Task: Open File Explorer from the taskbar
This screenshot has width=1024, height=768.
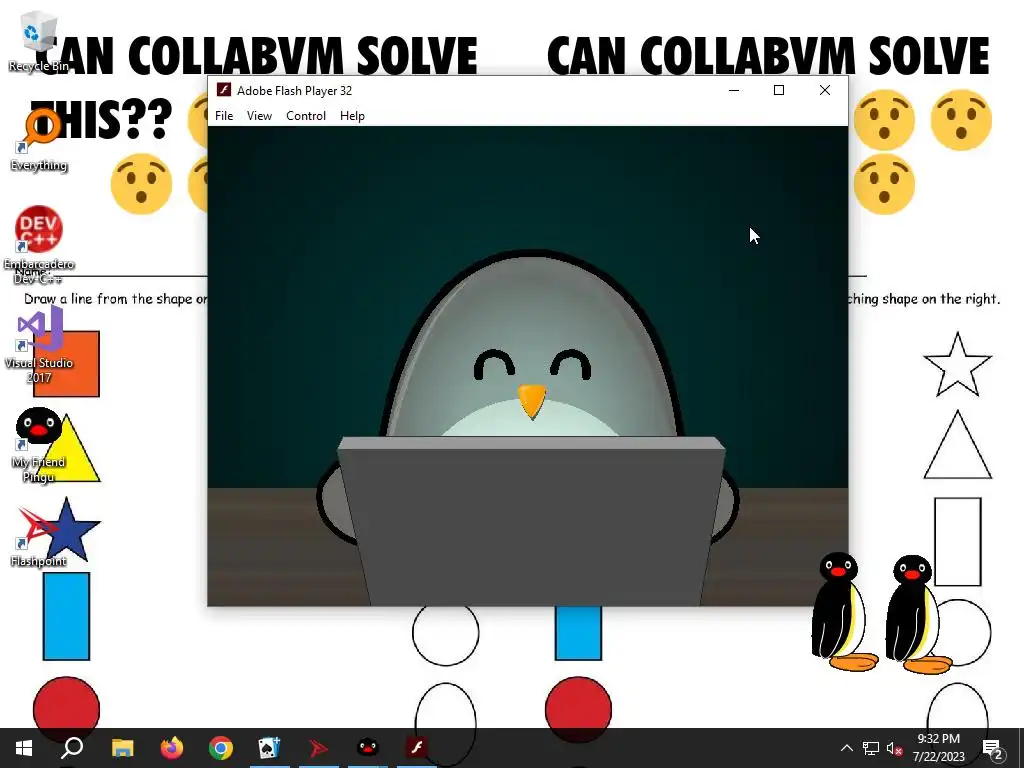Action: pyautogui.click(x=122, y=748)
